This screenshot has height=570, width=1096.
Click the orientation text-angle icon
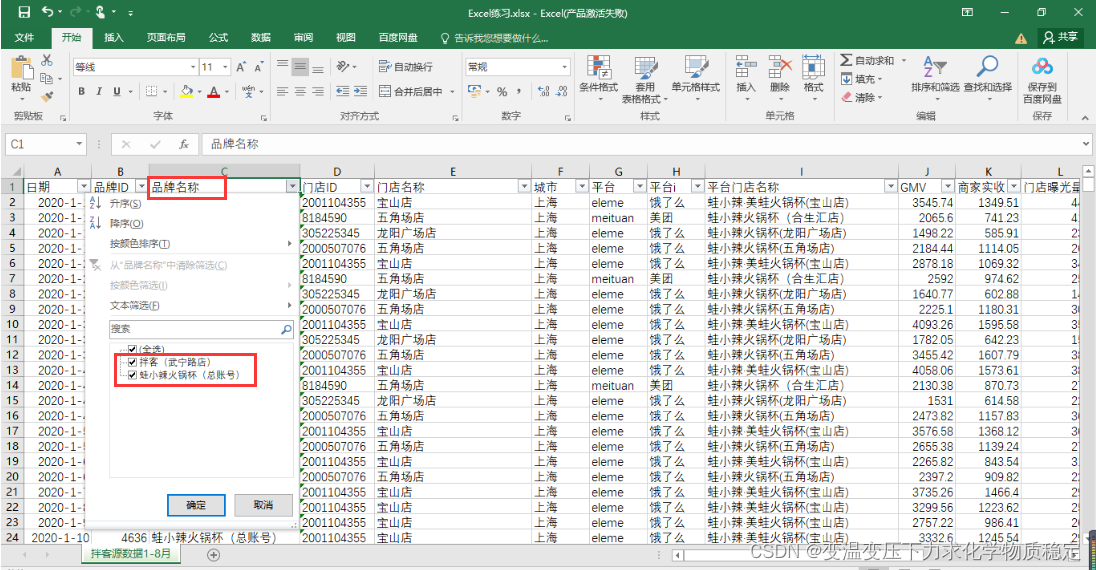point(342,66)
